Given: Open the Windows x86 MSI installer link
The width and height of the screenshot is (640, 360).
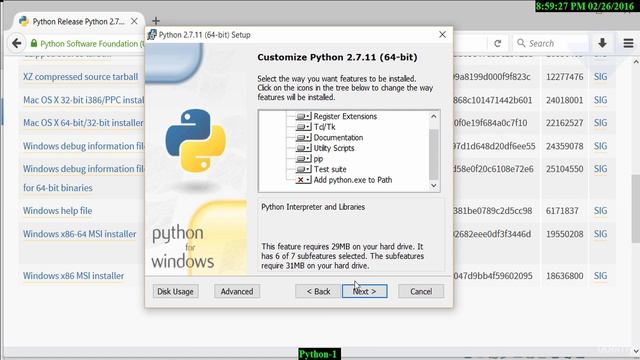Looking at the screenshot, I should [73, 276].
